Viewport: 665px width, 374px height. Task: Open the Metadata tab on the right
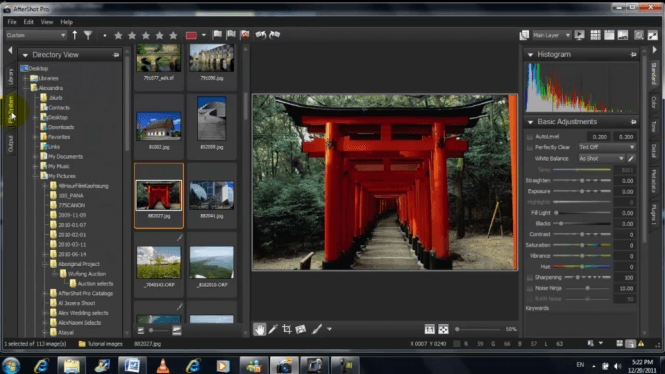click(654, 181)
